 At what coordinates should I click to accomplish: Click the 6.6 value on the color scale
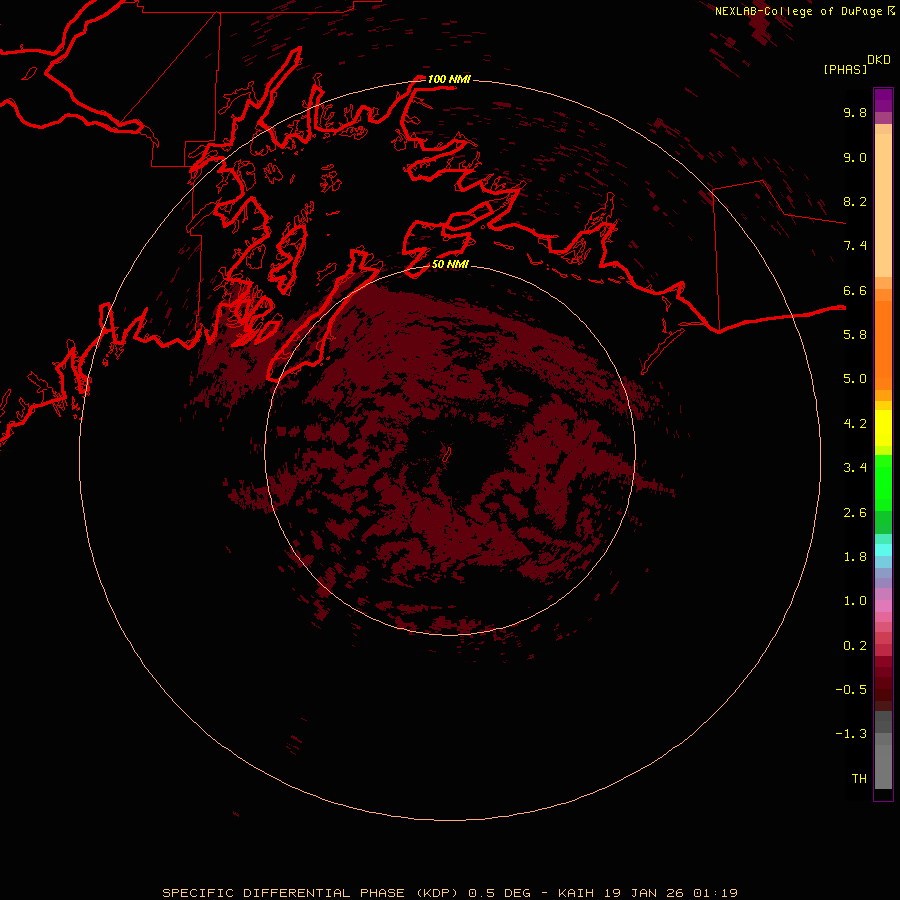[x=855, y=290]
